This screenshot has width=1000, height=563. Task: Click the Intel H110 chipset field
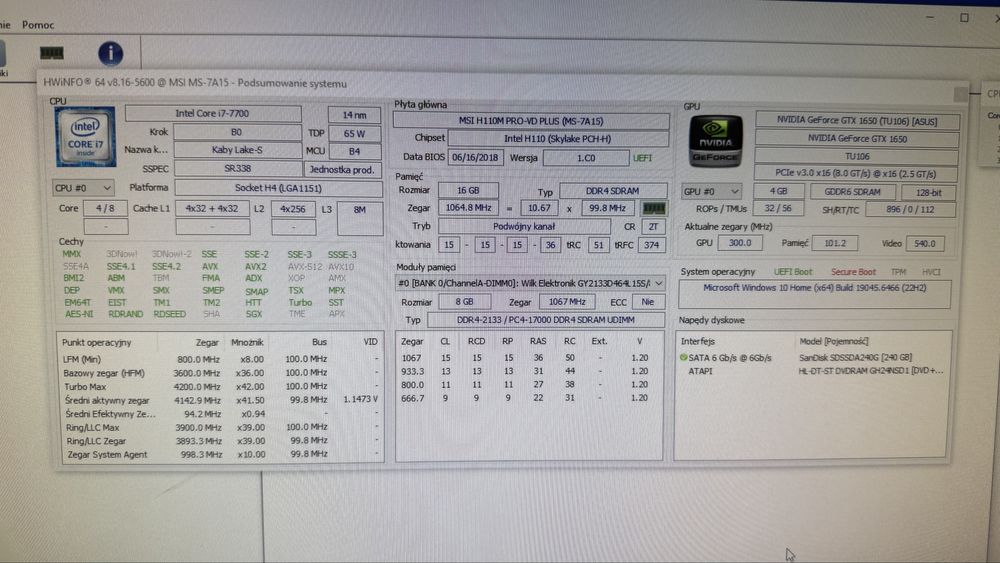pos(558,138)
